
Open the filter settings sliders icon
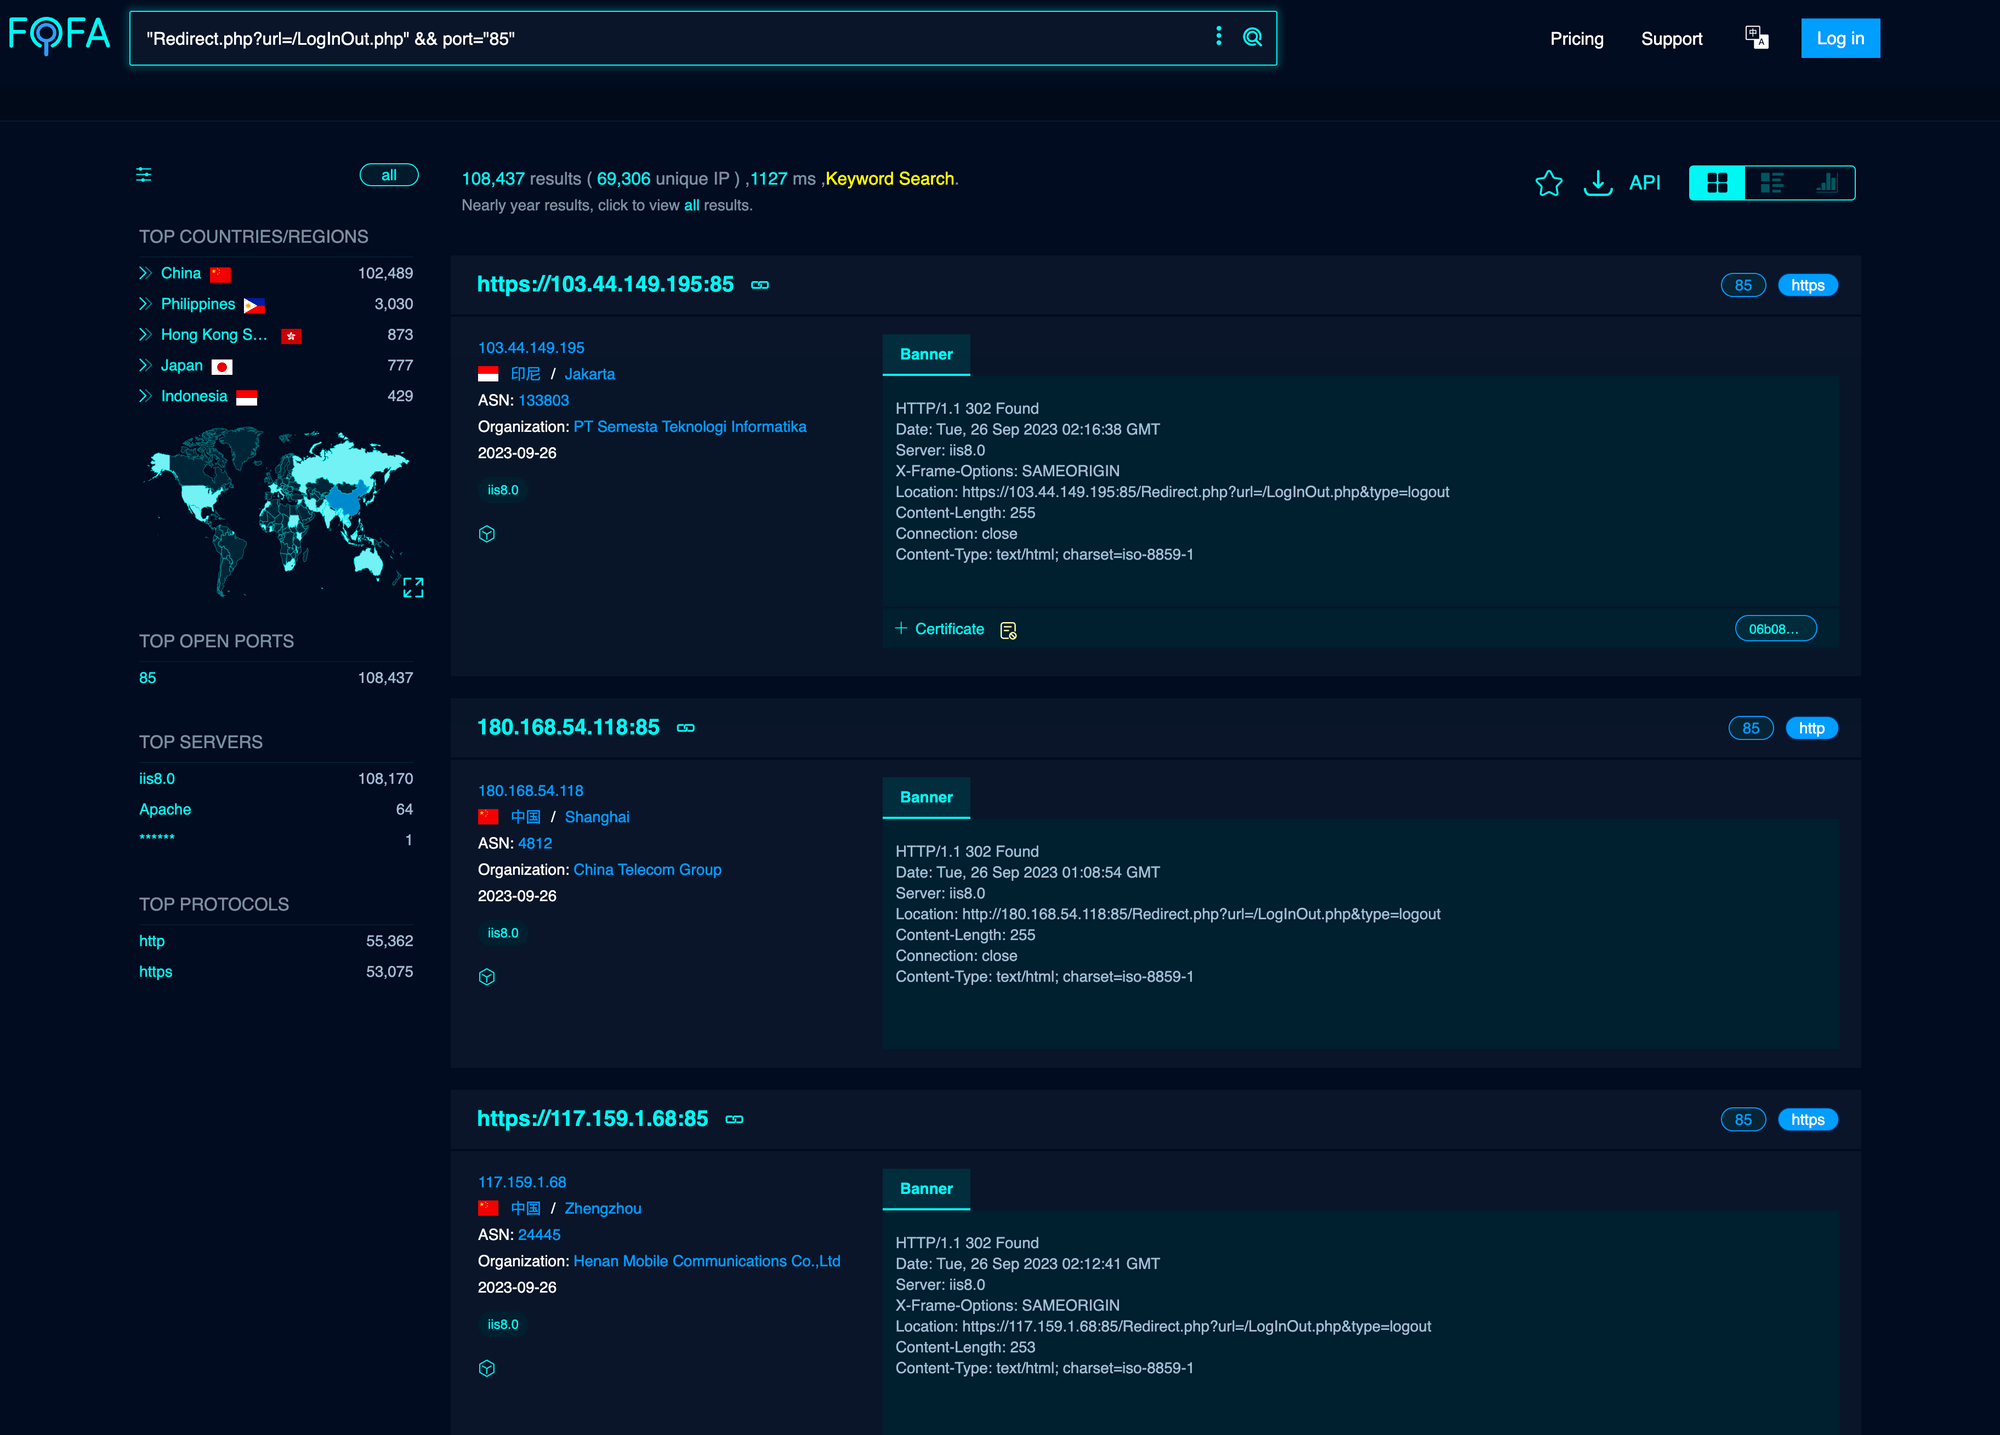click(x=144, y=175)
